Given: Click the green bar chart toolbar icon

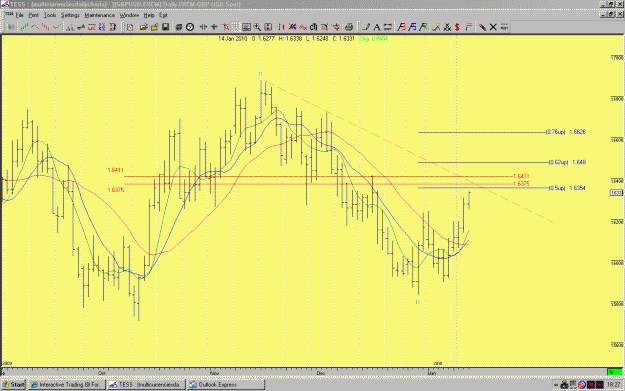Looking at the screenshot, I should tap(24, 27).
